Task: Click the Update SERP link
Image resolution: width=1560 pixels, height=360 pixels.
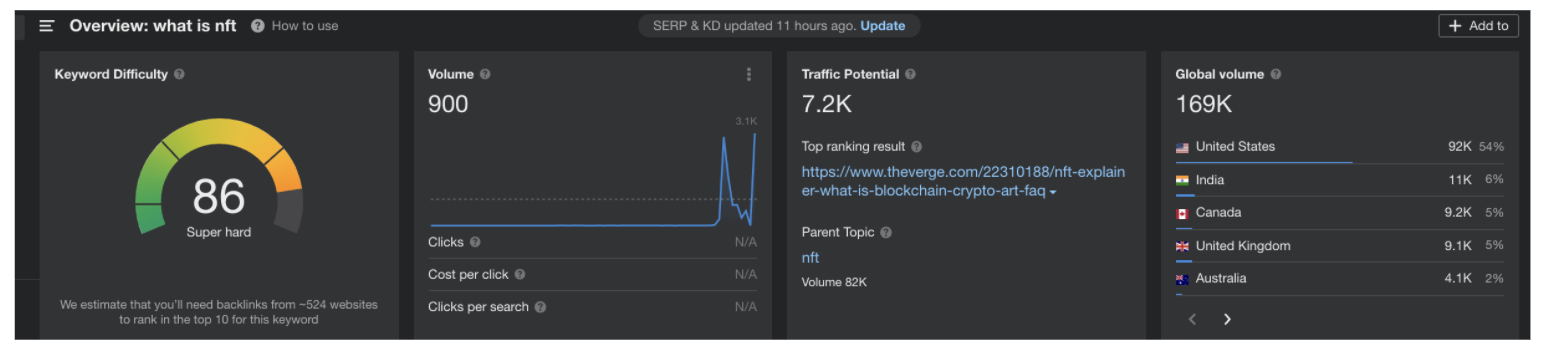Action: click(882, 26)
